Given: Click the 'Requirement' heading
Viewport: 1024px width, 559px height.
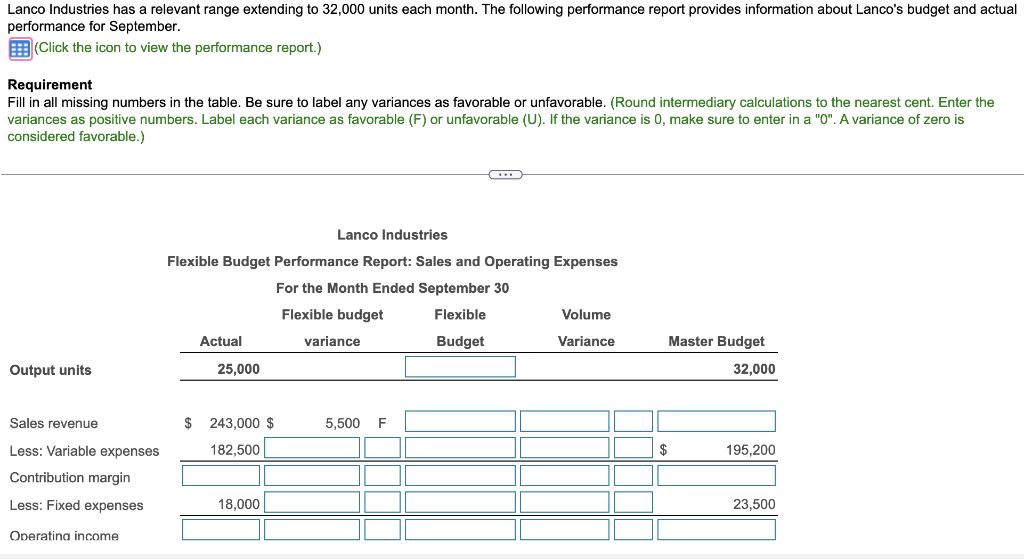Looking at the screenshot, I should [x=50, y=85].
